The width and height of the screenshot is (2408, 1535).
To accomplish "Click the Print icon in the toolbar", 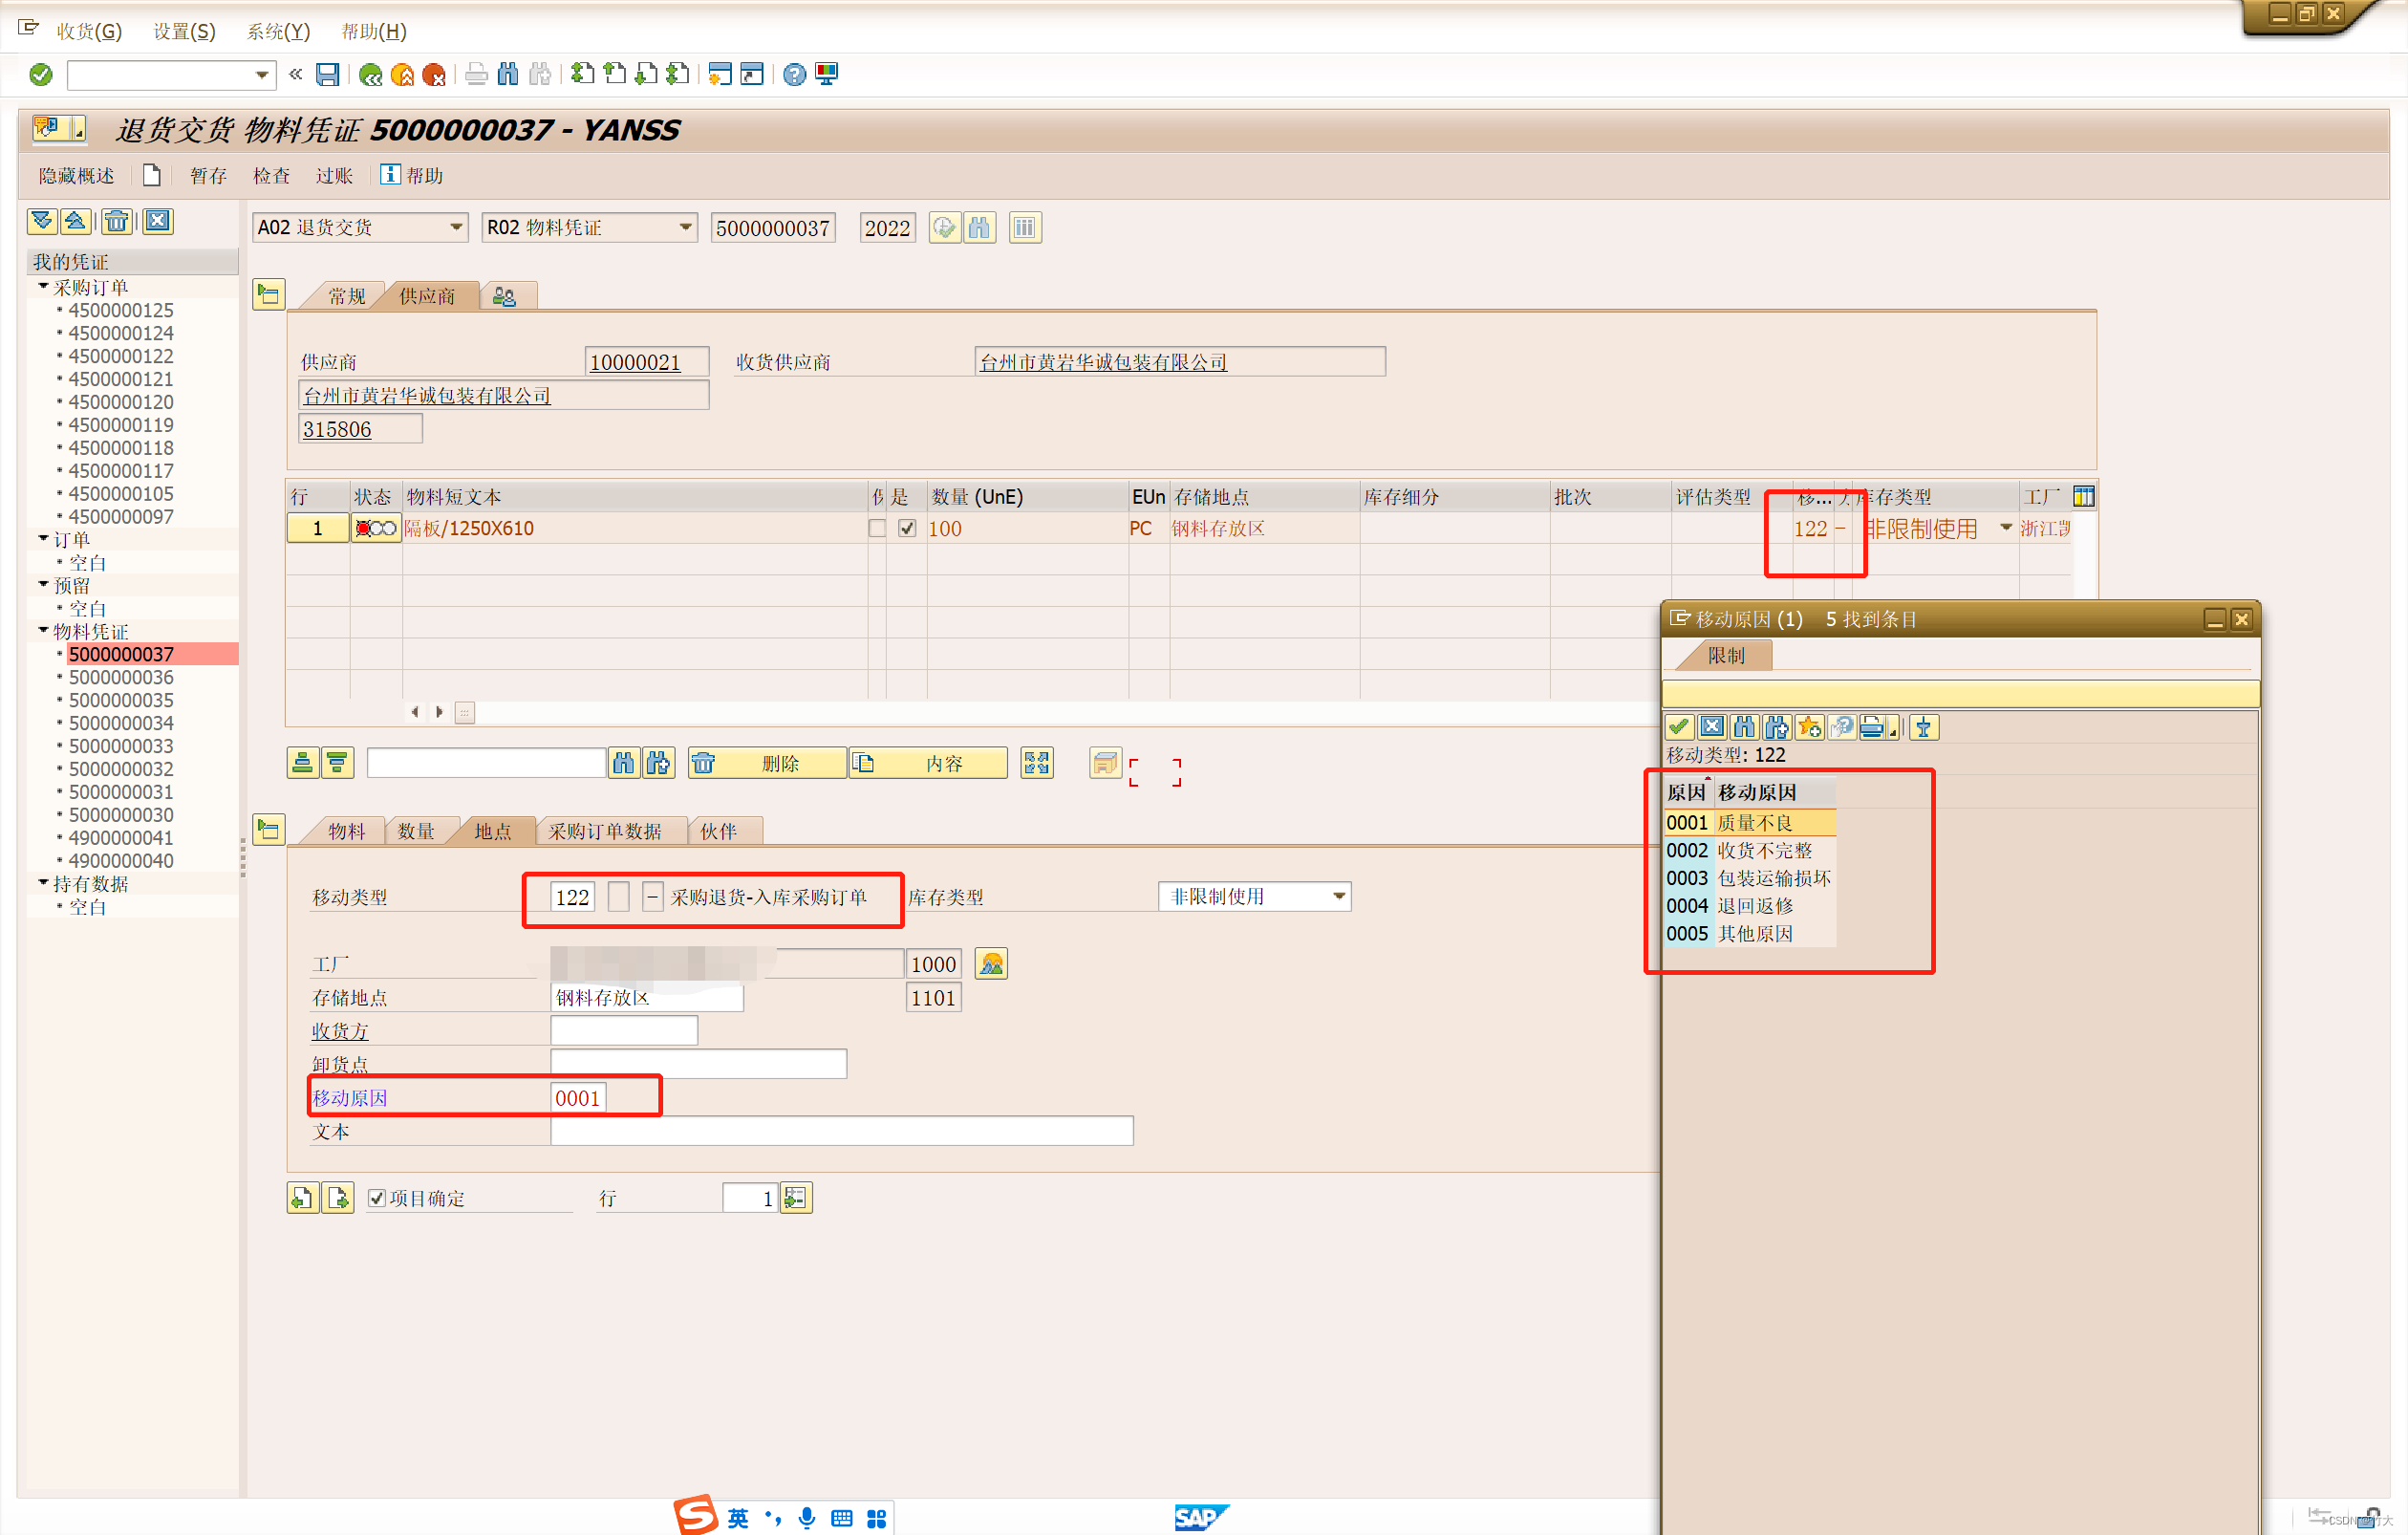I will pos(477,74).
